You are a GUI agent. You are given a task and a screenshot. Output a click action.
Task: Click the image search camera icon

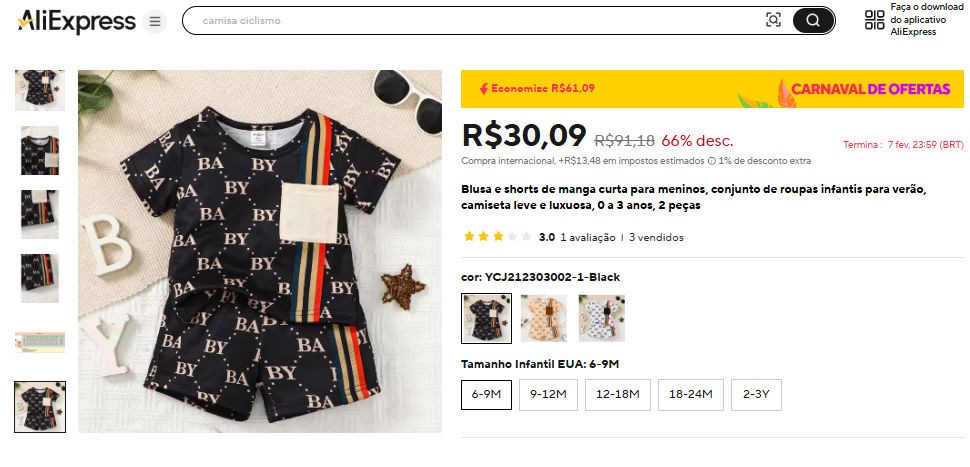tap(773, 20)
